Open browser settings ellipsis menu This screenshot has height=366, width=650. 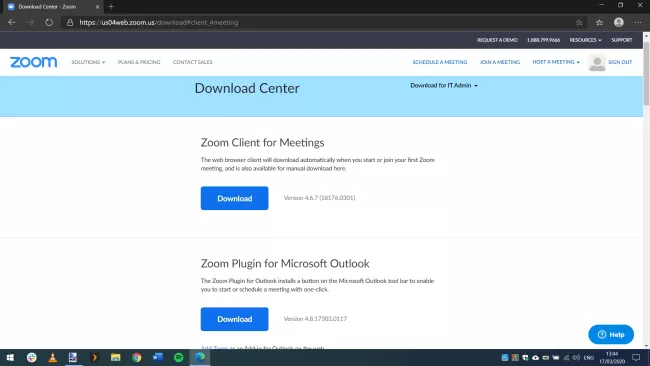[x=638, y=22]
